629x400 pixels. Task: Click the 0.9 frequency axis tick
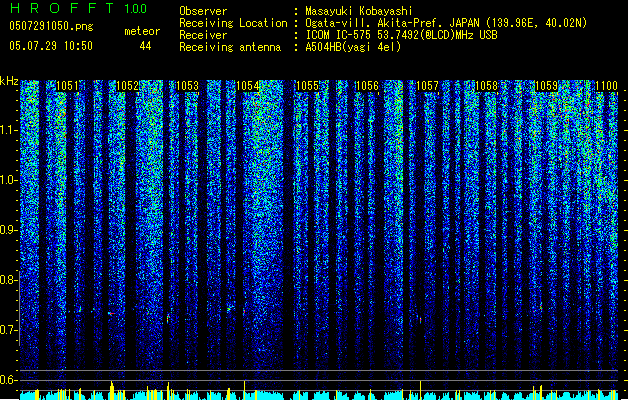click(8, 230)
